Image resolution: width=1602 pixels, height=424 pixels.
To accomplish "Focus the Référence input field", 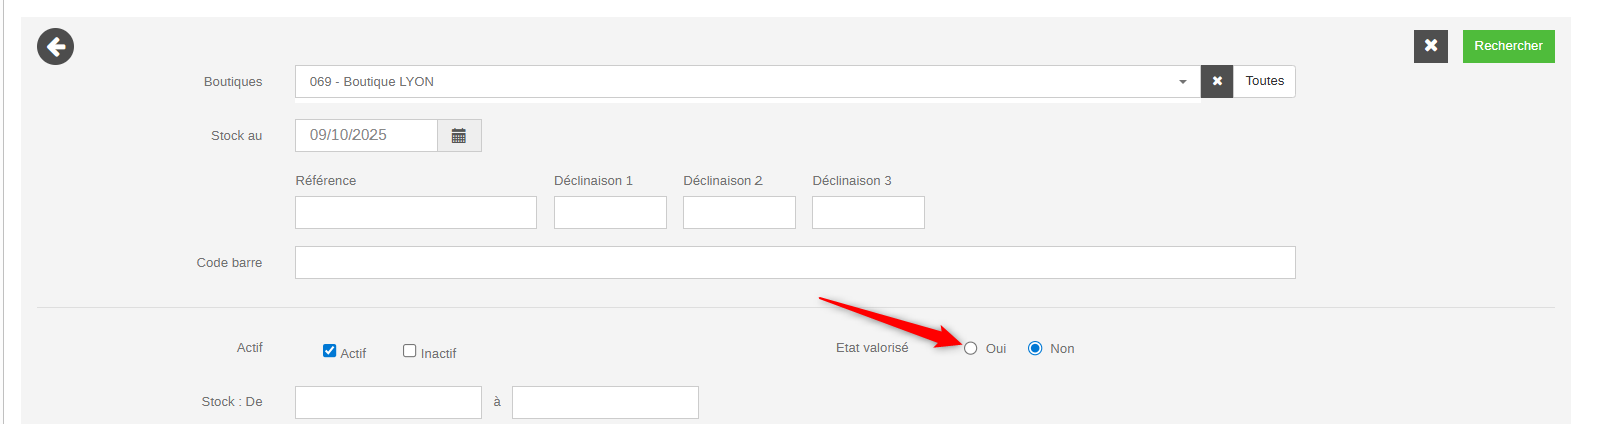I will pyautogui.click(x=415, y=213).
